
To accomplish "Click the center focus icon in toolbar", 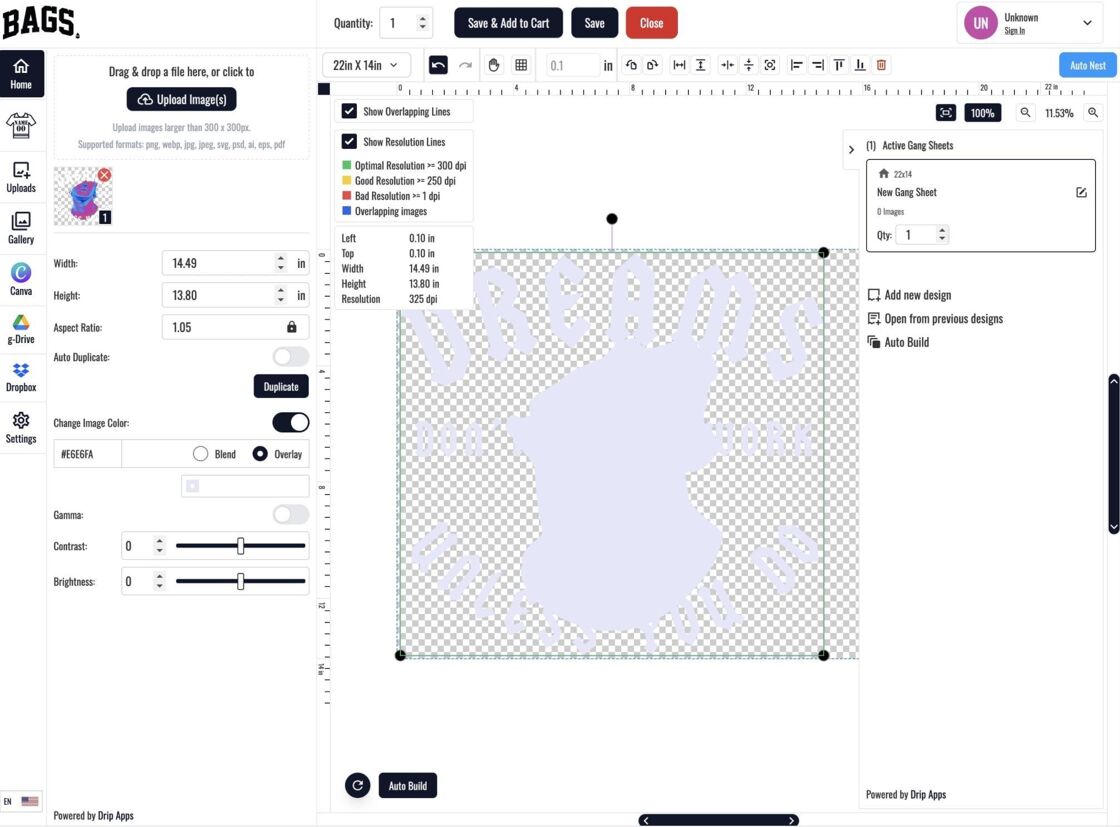I will (x=770, y=65).
